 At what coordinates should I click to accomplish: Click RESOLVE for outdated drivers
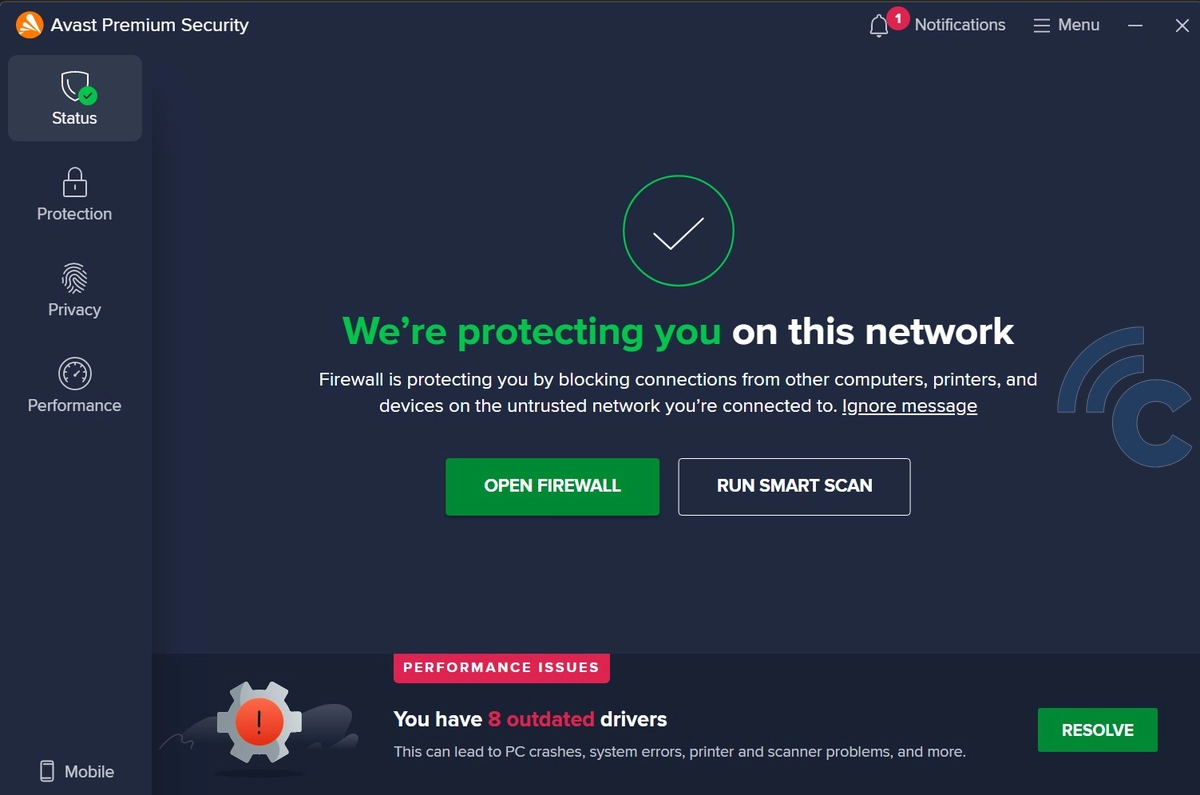coord(1097,730)
